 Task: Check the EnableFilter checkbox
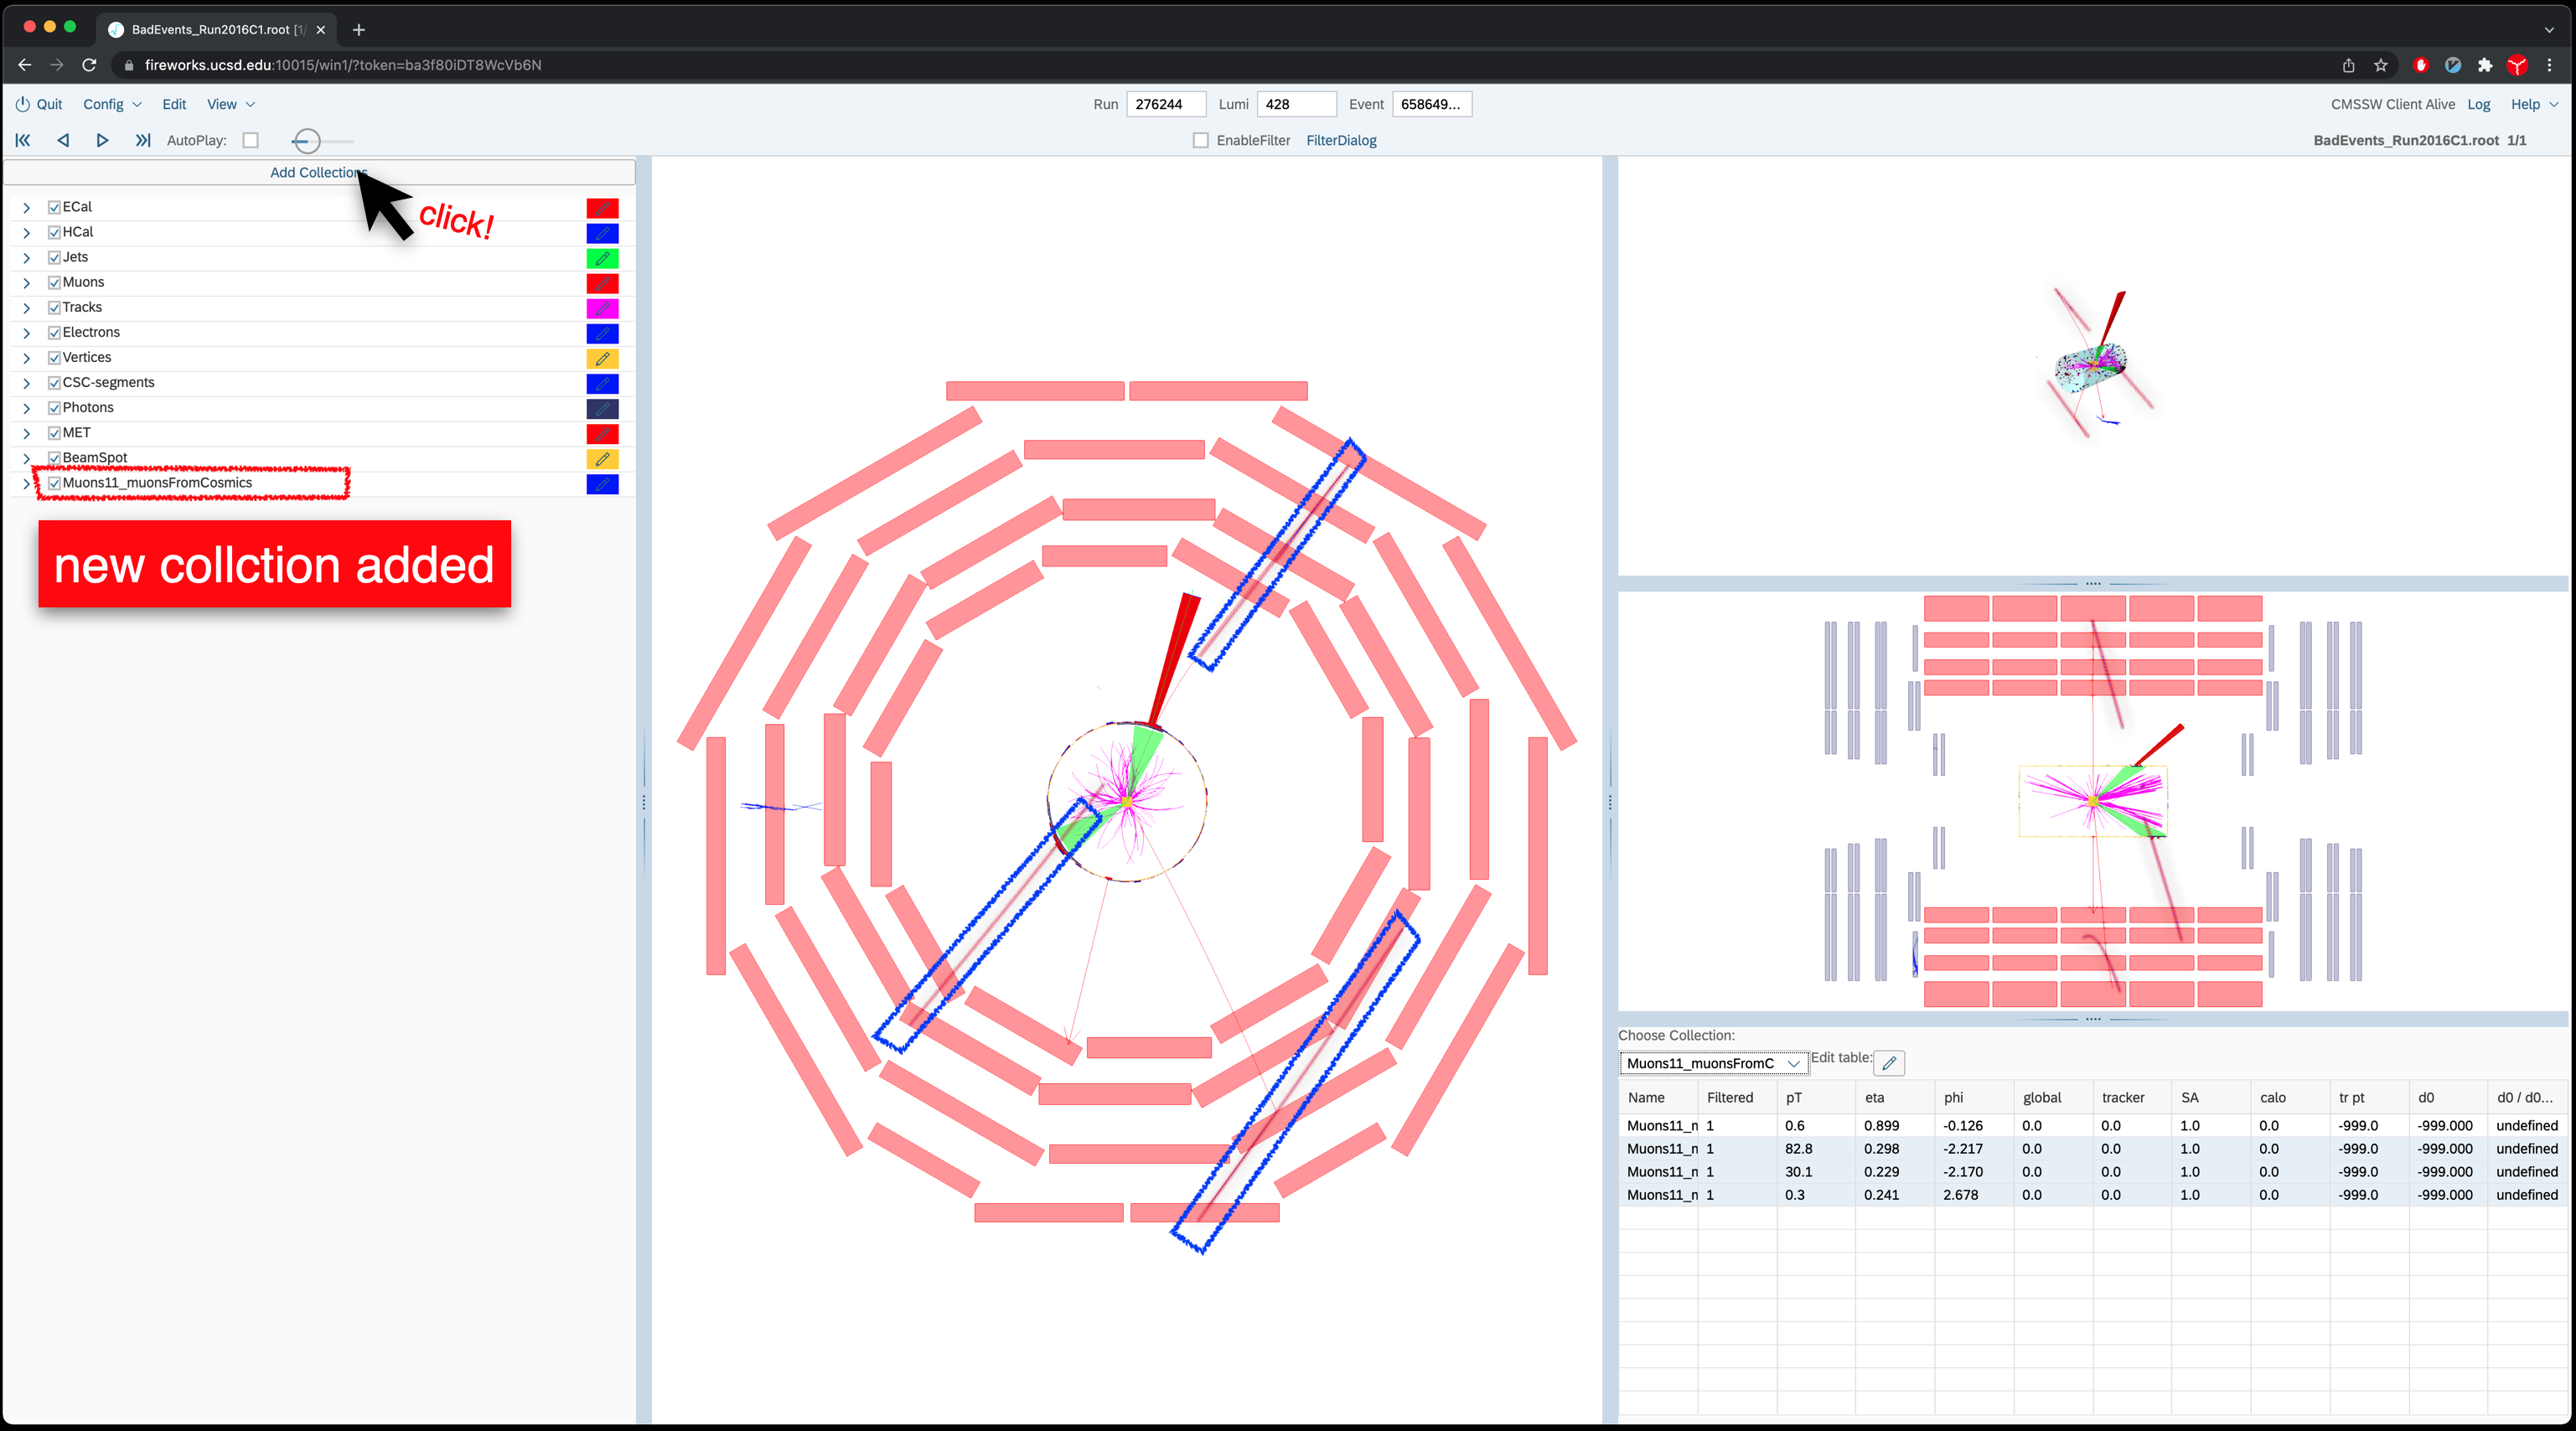tap(1201, 140)
